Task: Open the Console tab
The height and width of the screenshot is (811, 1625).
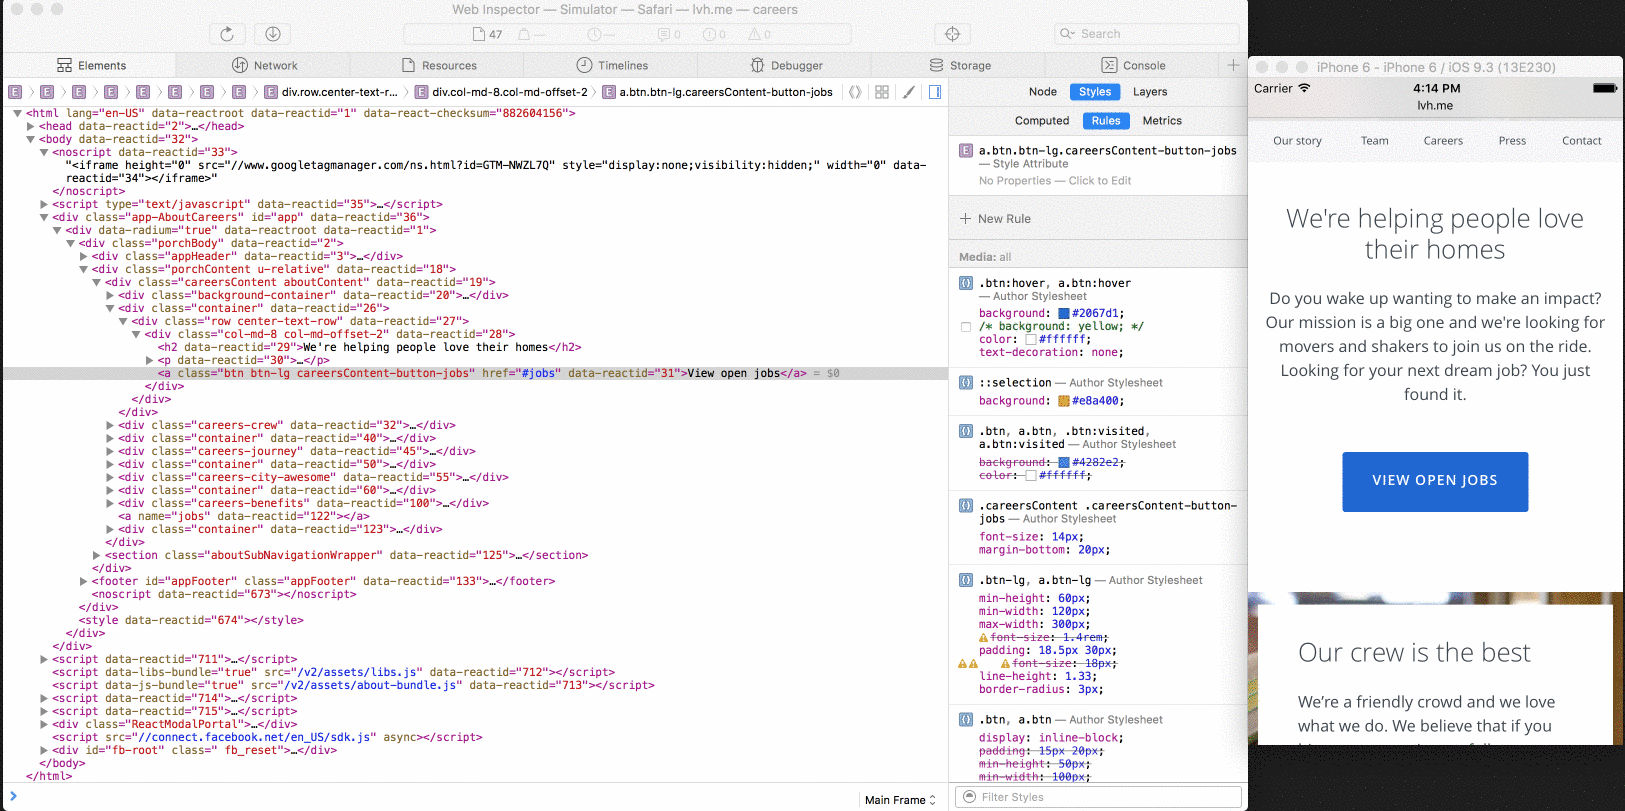Action: click(x=1133, y=65)
